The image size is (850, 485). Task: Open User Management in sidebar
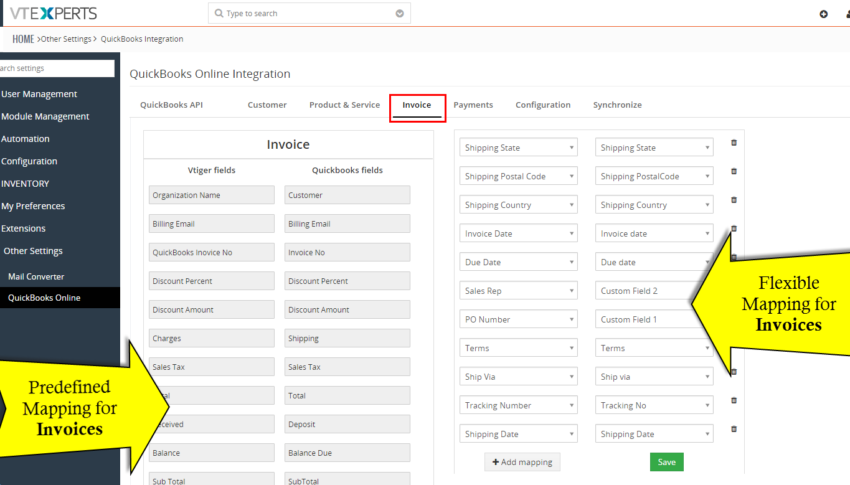pos(39,94)
